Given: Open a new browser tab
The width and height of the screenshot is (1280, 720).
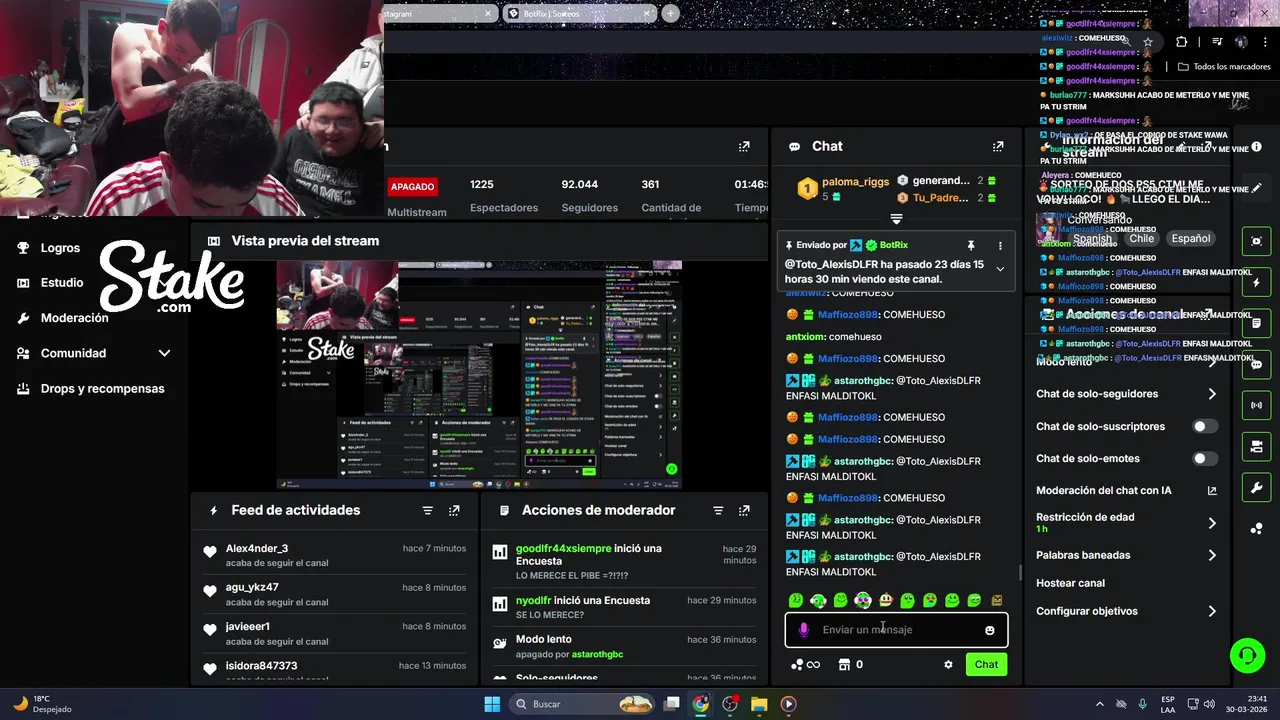Looking at the screenshot, I should 670,13.
